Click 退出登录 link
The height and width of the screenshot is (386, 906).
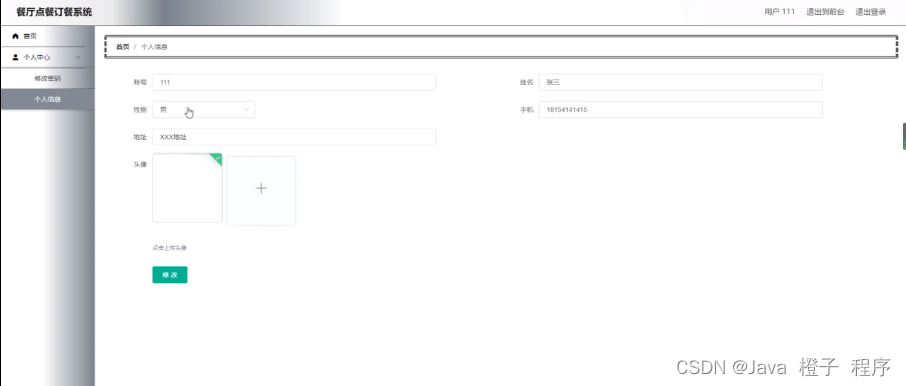point(871,12)
